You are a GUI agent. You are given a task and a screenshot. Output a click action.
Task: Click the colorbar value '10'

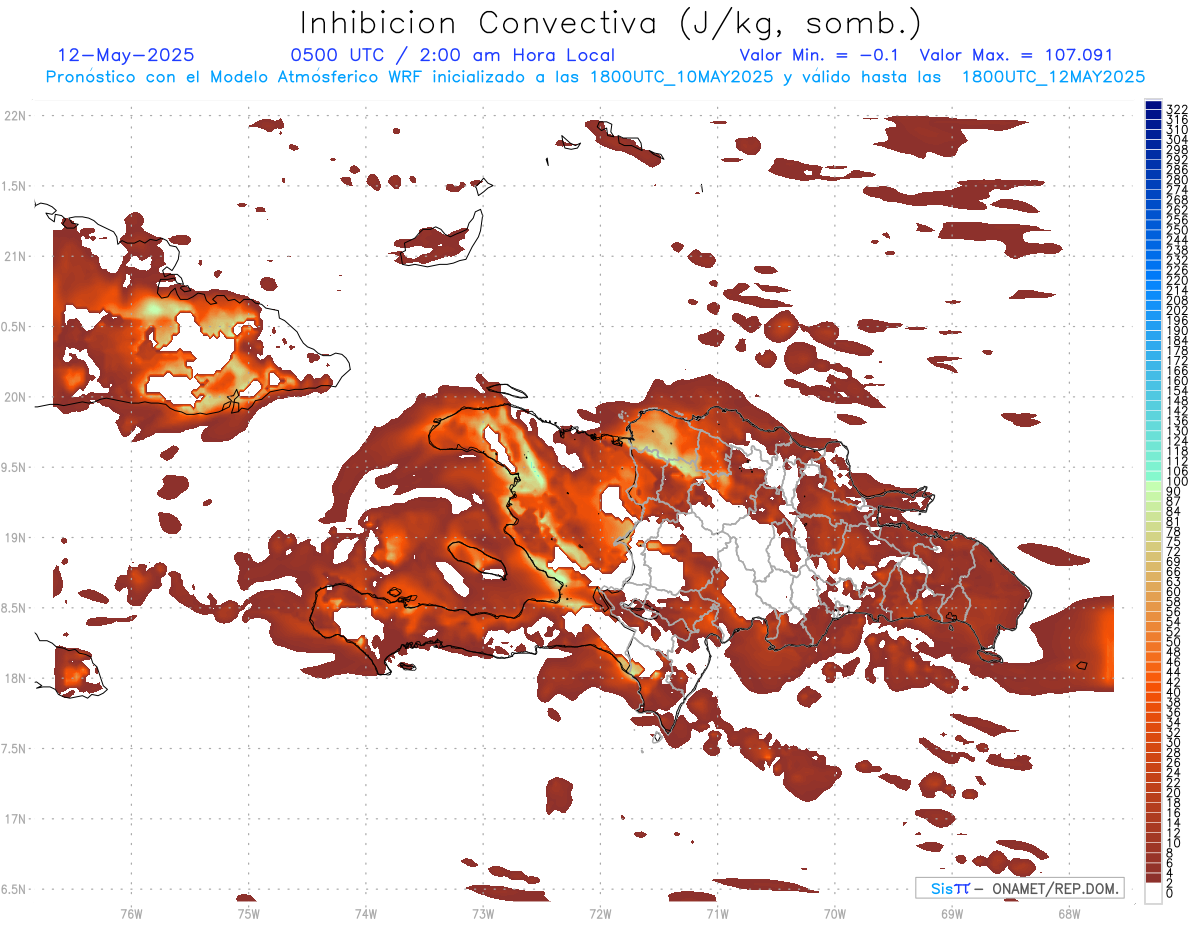point(1174,843)
